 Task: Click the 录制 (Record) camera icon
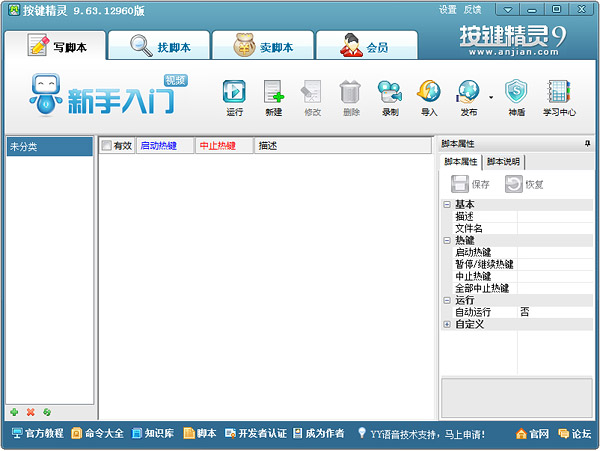[x=389, y=94]
